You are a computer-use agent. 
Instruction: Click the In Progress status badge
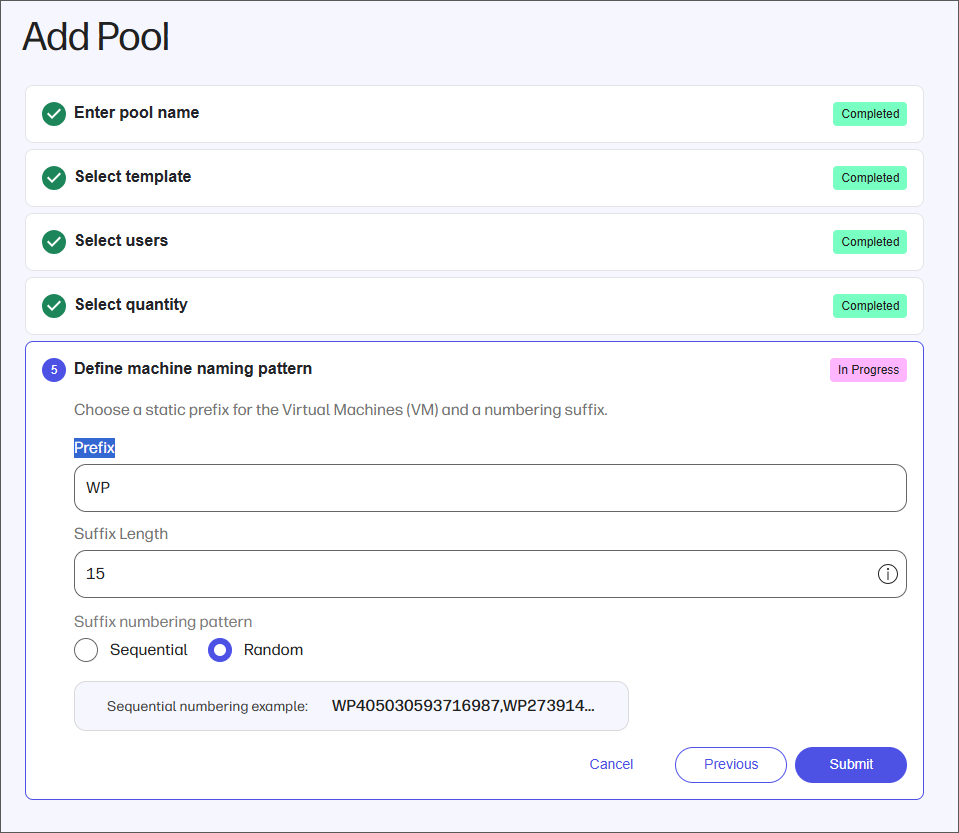tap(868, 370)
